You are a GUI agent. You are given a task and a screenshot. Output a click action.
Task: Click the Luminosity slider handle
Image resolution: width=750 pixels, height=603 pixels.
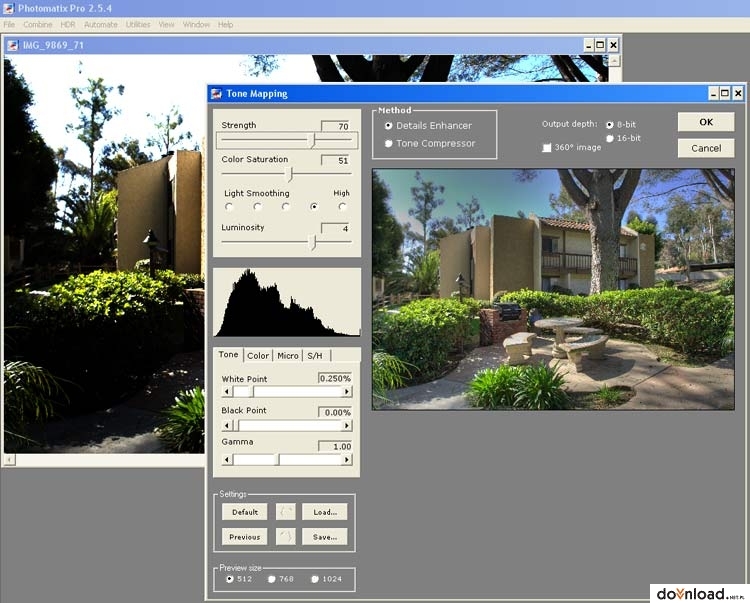click(312, 242)
